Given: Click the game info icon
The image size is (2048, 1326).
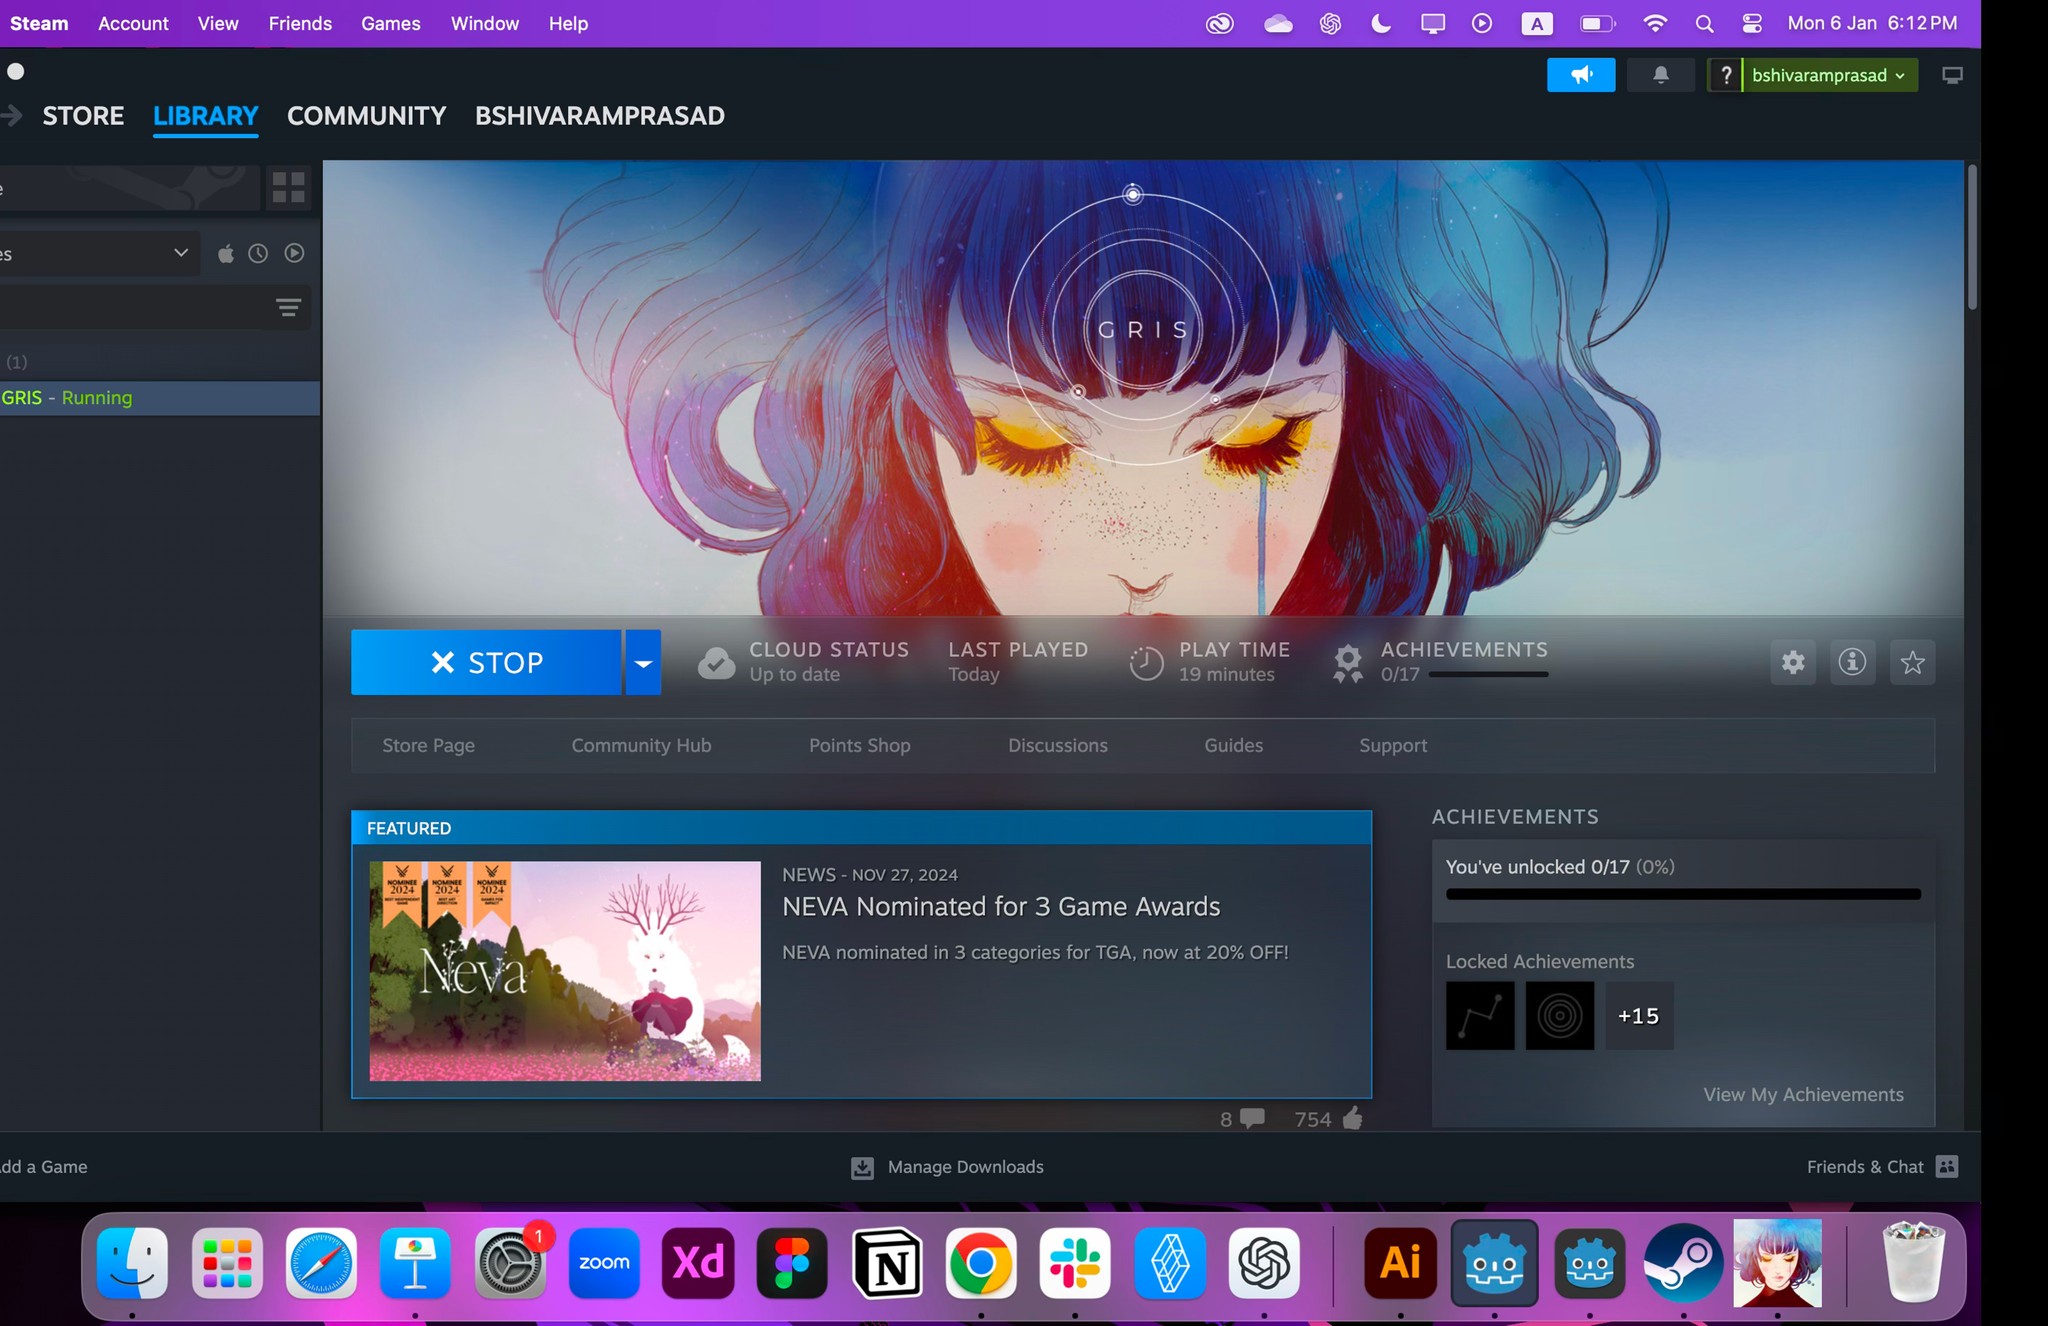Looking at the screenshot, I should coord(1852,662).
